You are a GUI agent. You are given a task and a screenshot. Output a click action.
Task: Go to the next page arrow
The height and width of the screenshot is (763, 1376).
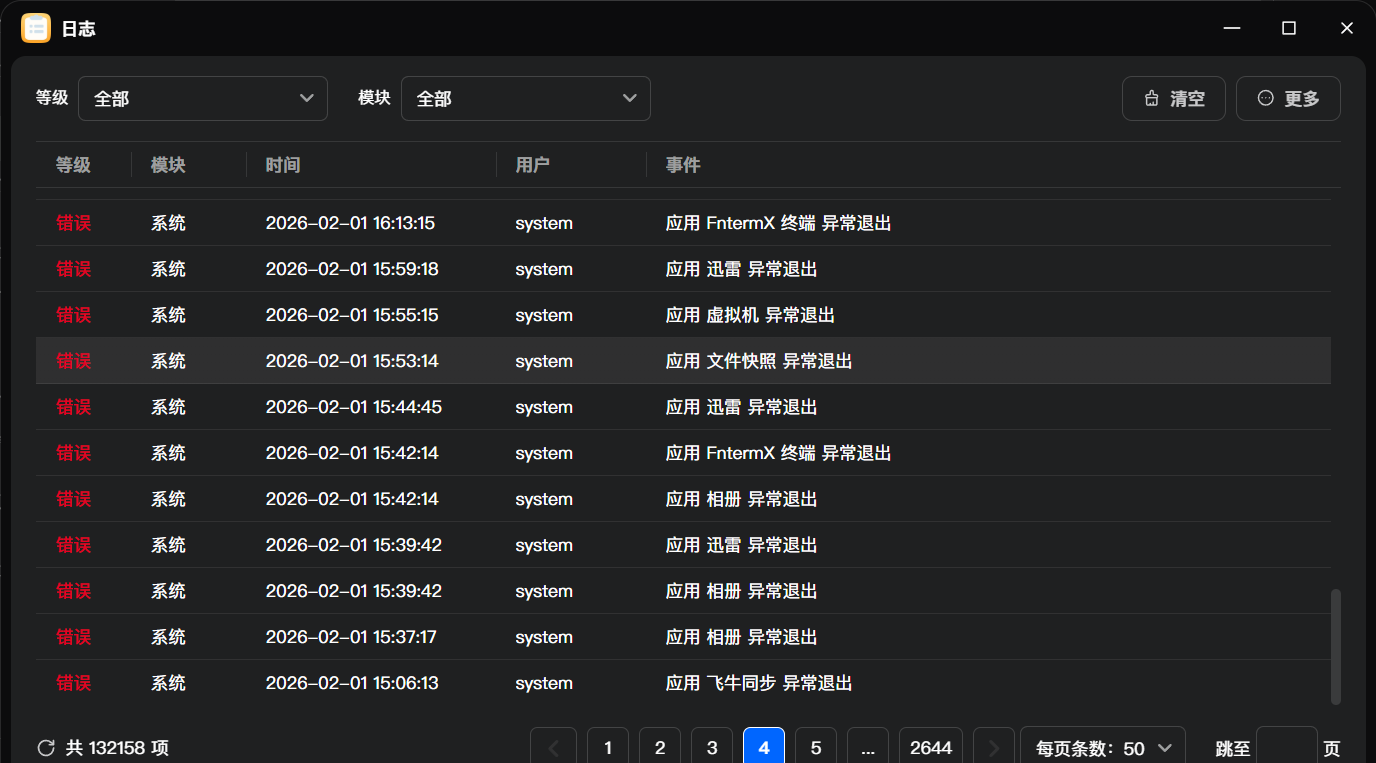(x=993, y=748)
